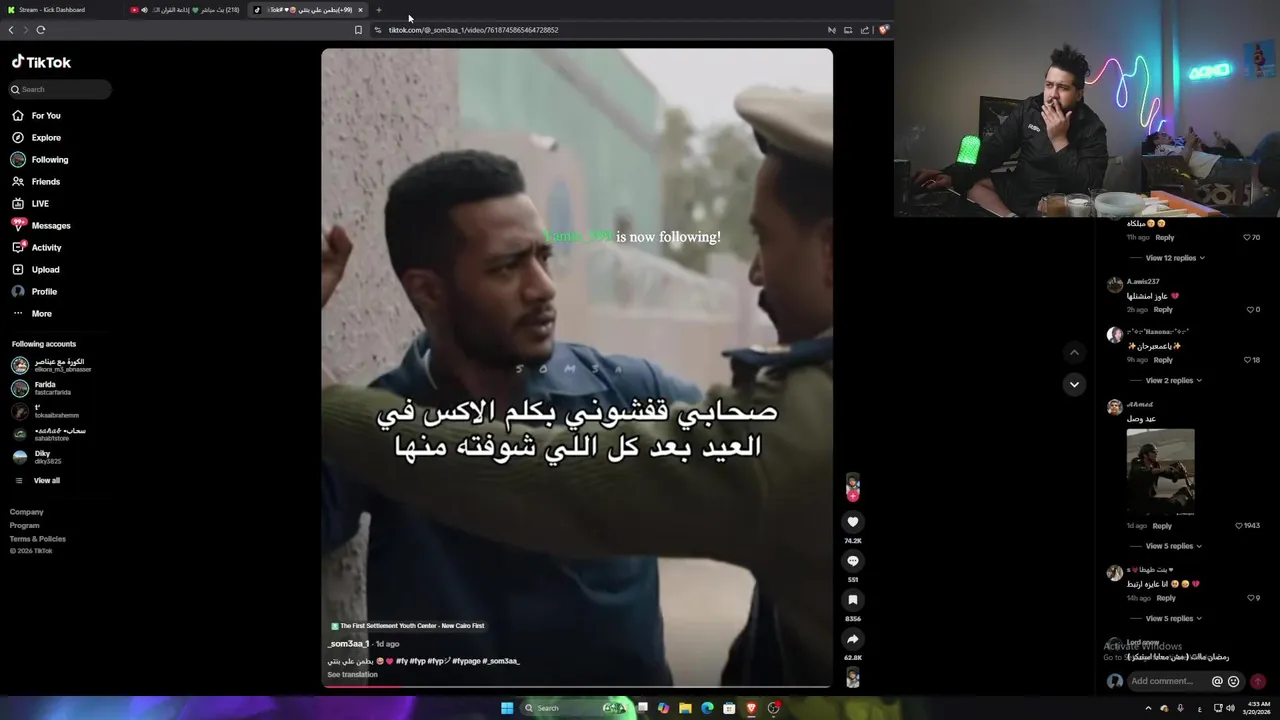Open the Company footer link
1280x720 pixels.
pos(27,512)
